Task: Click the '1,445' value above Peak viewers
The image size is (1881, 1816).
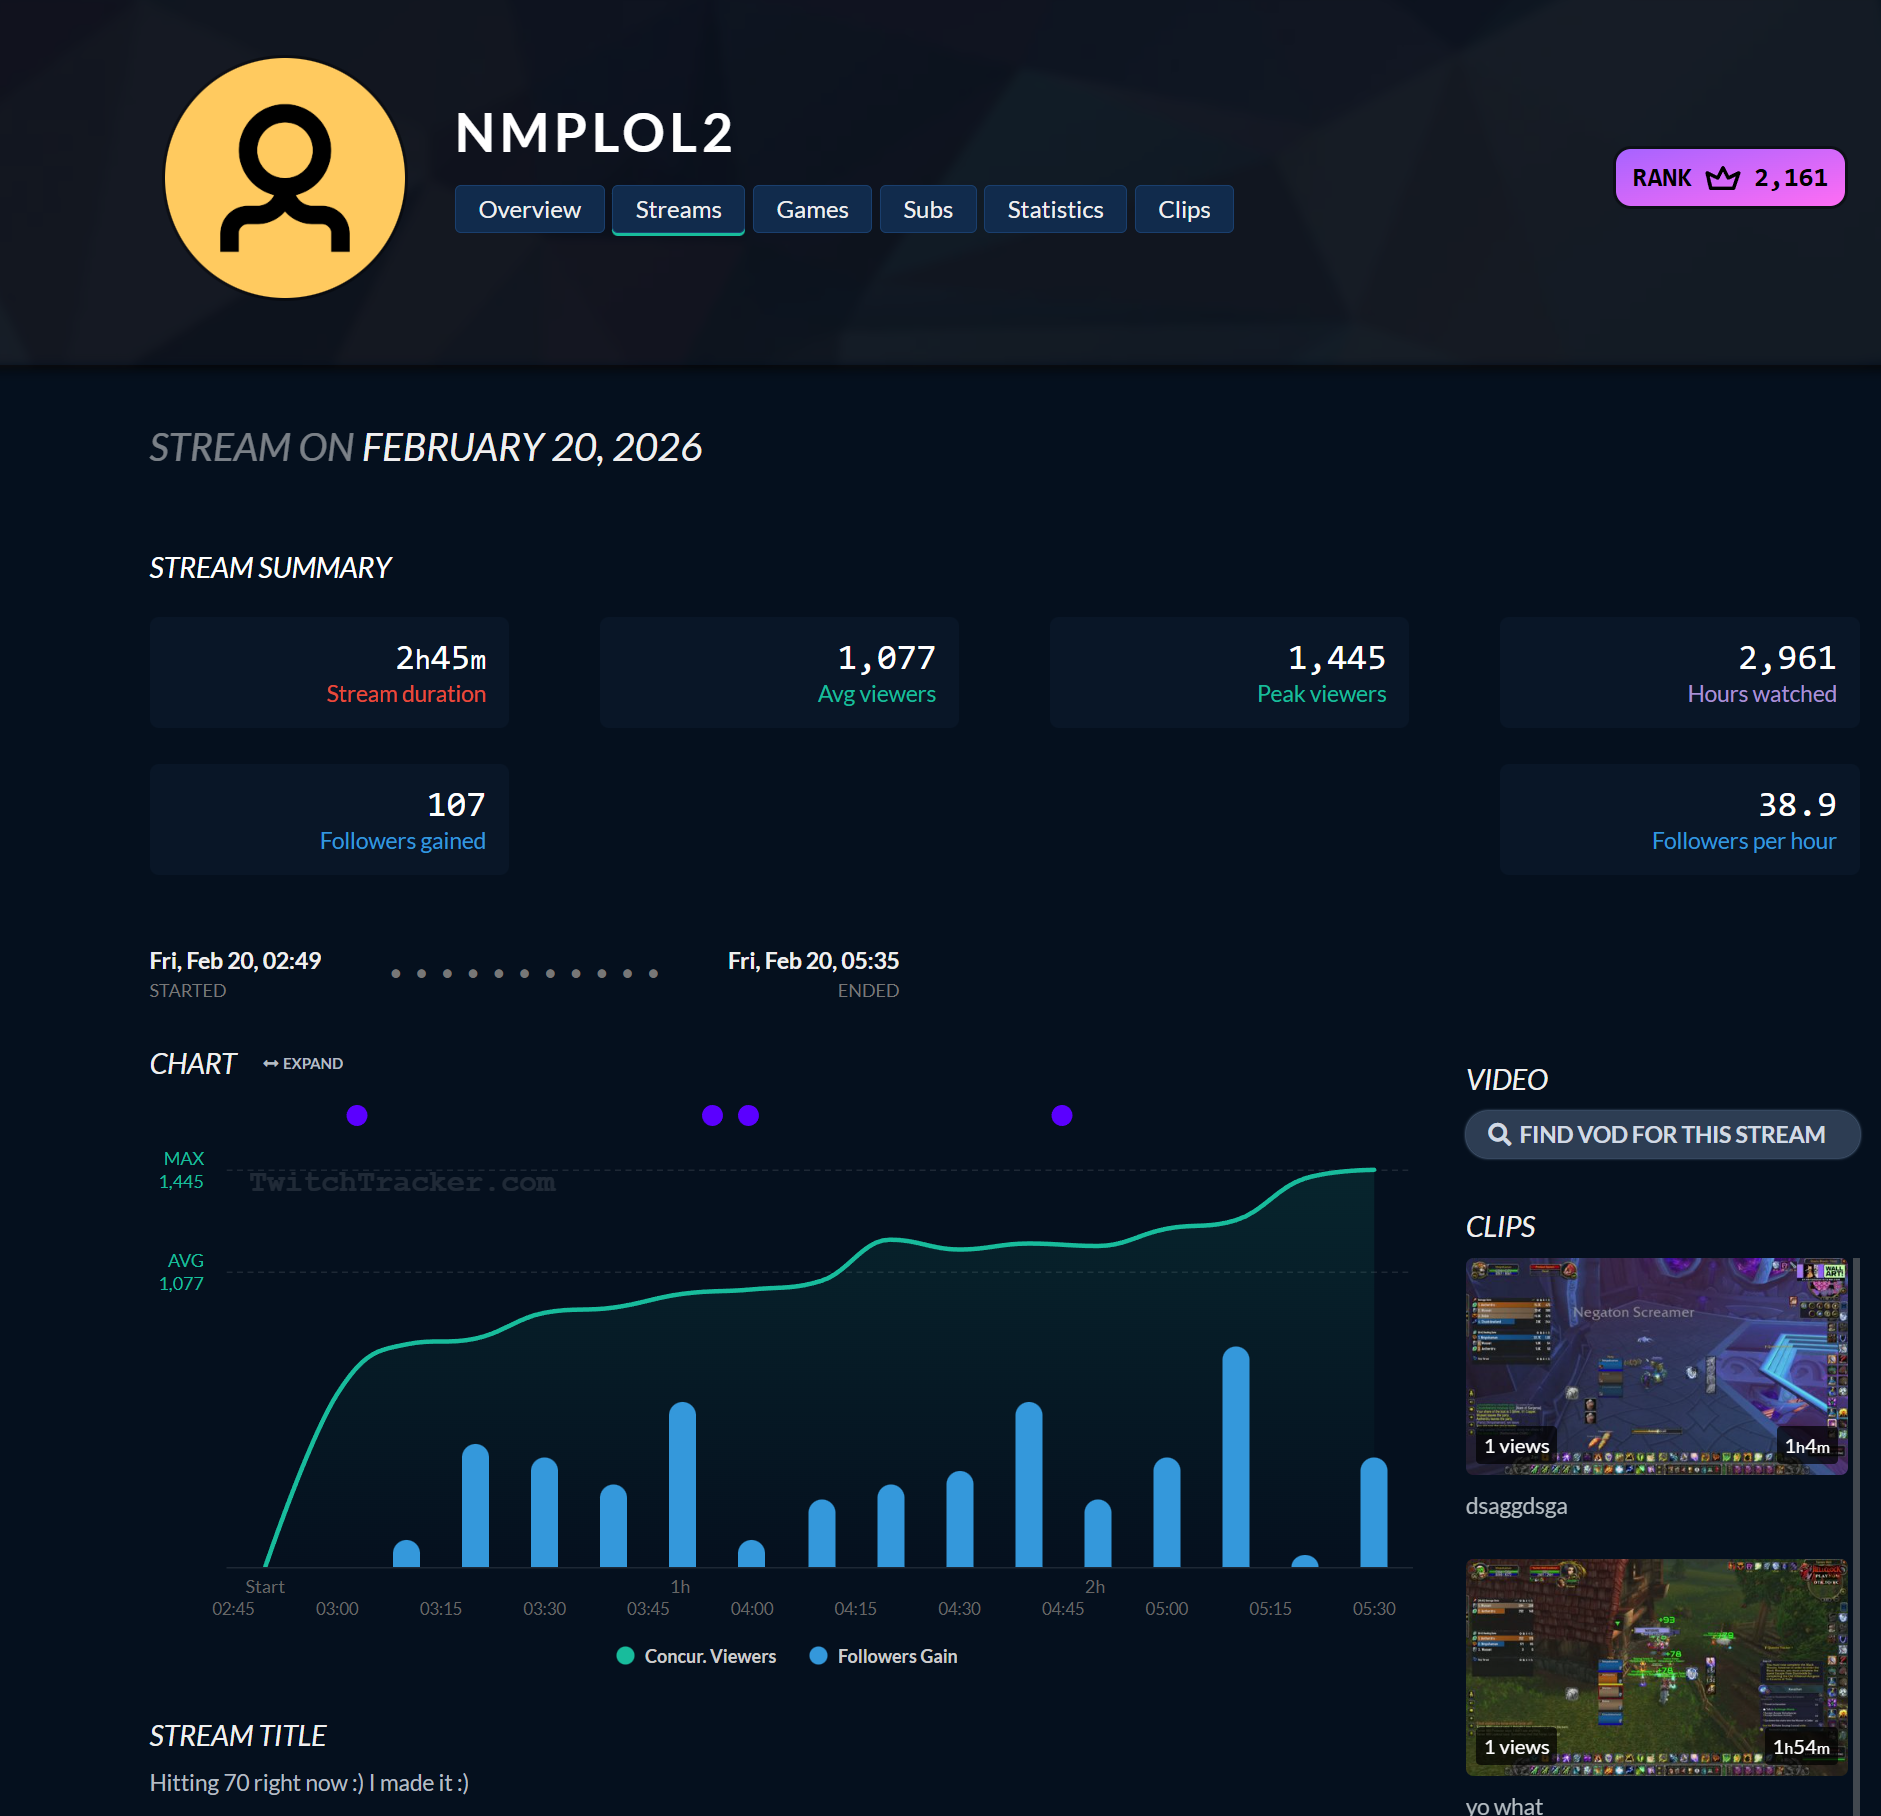Action: (1336, 658)
